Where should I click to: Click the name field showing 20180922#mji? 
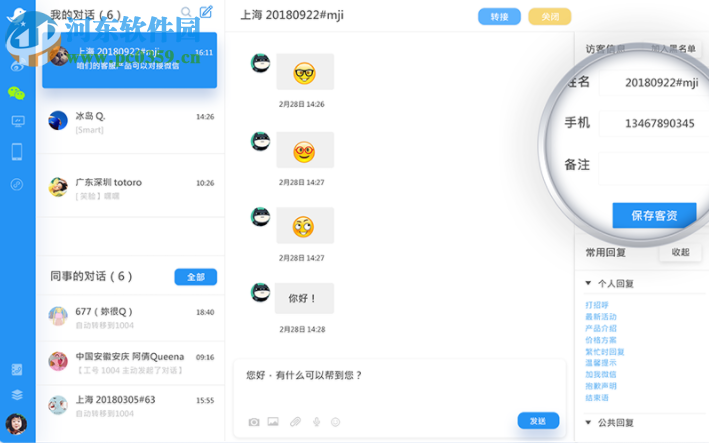click(x=654, y=82)
